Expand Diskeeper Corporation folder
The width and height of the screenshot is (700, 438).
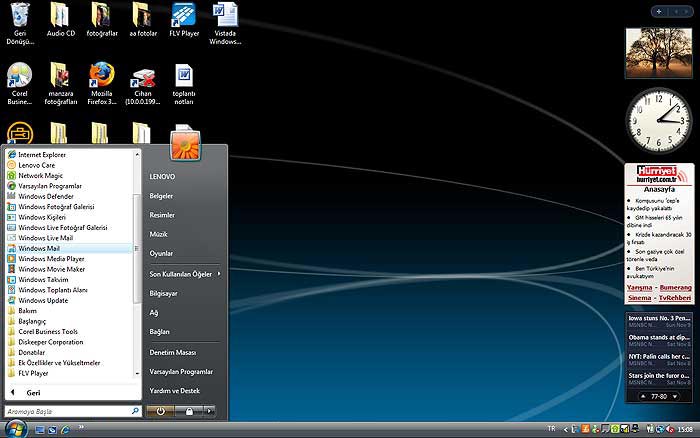(x=50, y=342)
